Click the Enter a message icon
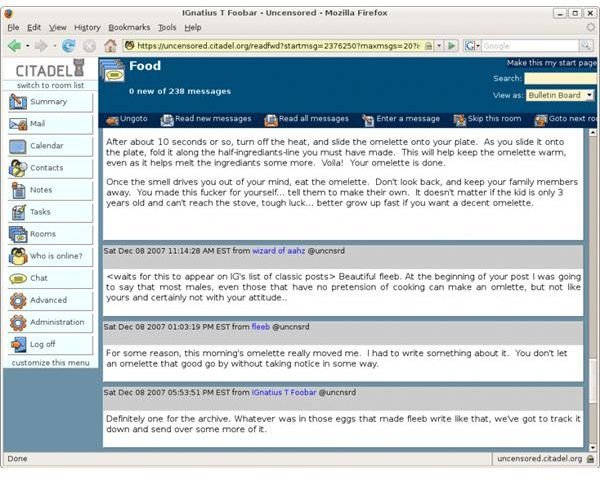 [x=368, y=120]
